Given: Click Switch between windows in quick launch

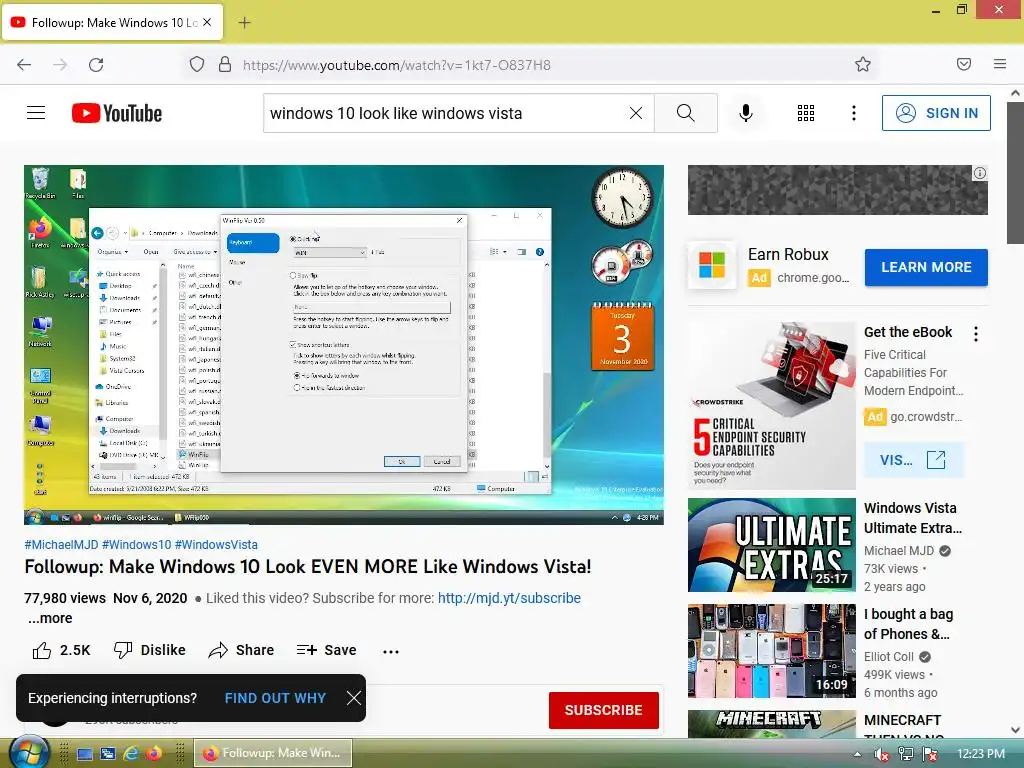Looking at the screenshot, I should point(108,754).
